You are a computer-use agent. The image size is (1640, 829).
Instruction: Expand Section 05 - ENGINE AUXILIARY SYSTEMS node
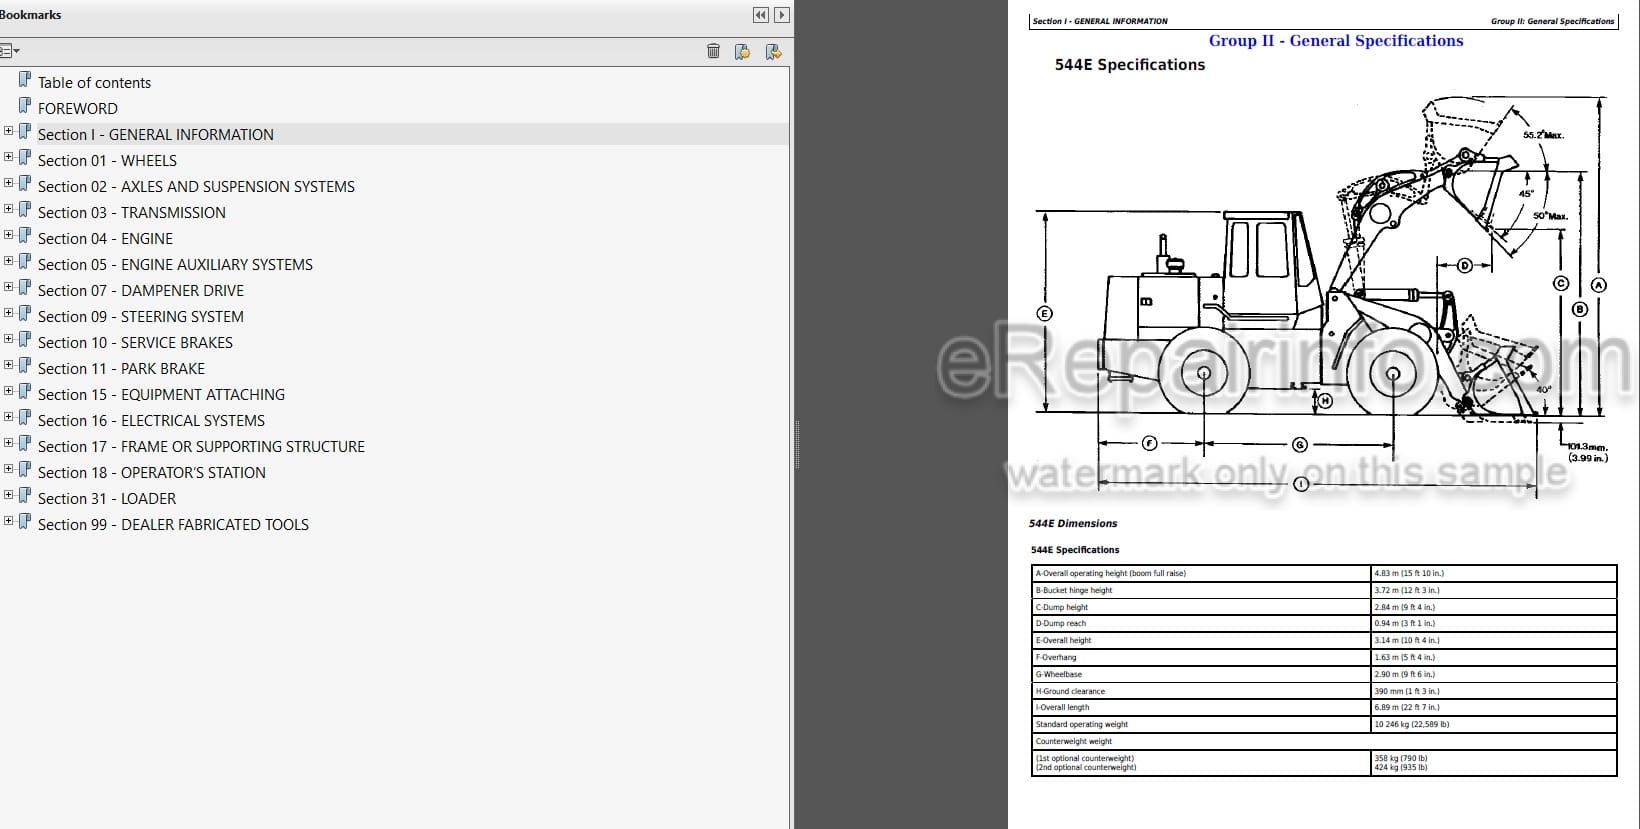coord(9,261)
